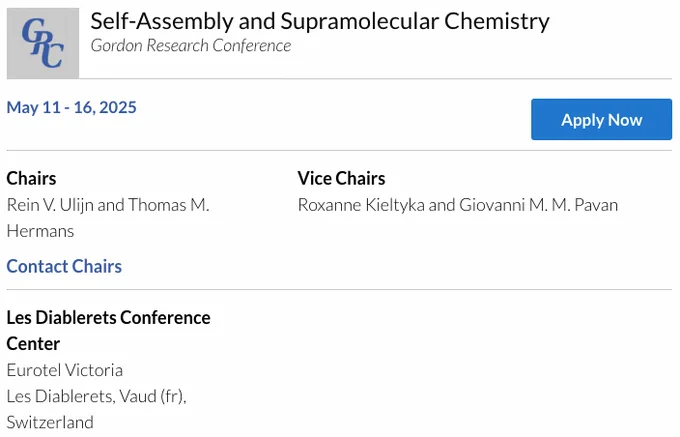Click the surname Hermans

tap(40, 231)
